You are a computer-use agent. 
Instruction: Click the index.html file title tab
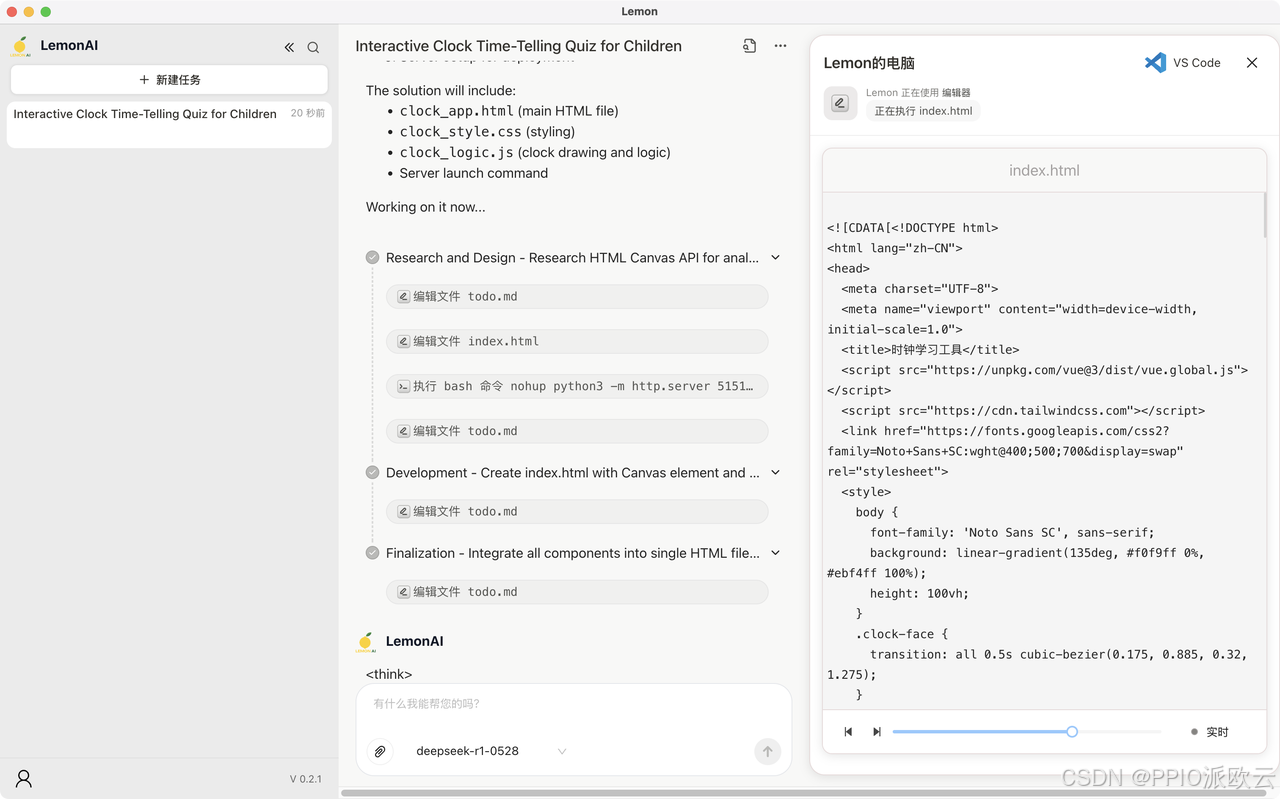click(1044, 171)
